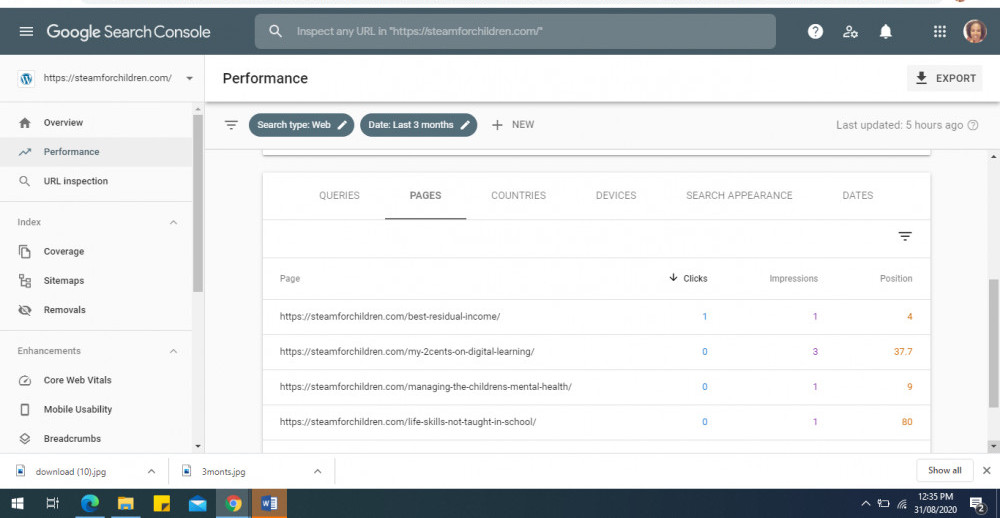This screenshot has width=1000, height=518.
Task: Open the Mail app from taskbar
Action: (x=198, y=504)
